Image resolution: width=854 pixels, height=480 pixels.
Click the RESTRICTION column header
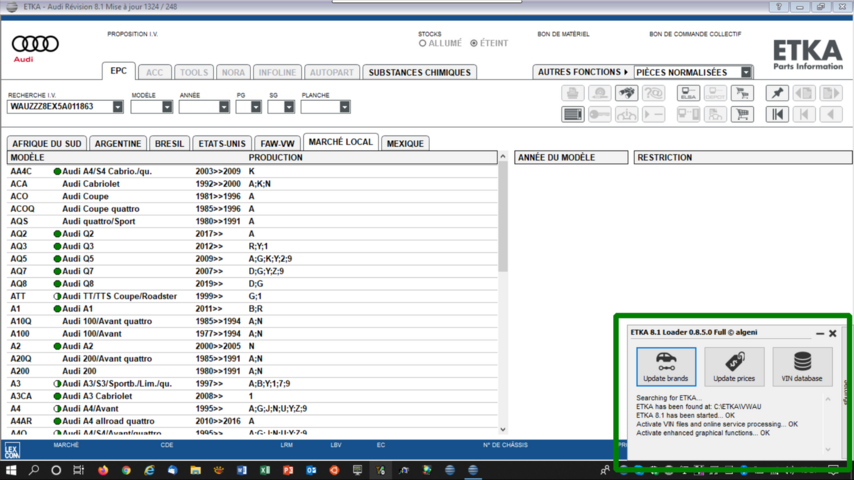[x=743, y=157]
